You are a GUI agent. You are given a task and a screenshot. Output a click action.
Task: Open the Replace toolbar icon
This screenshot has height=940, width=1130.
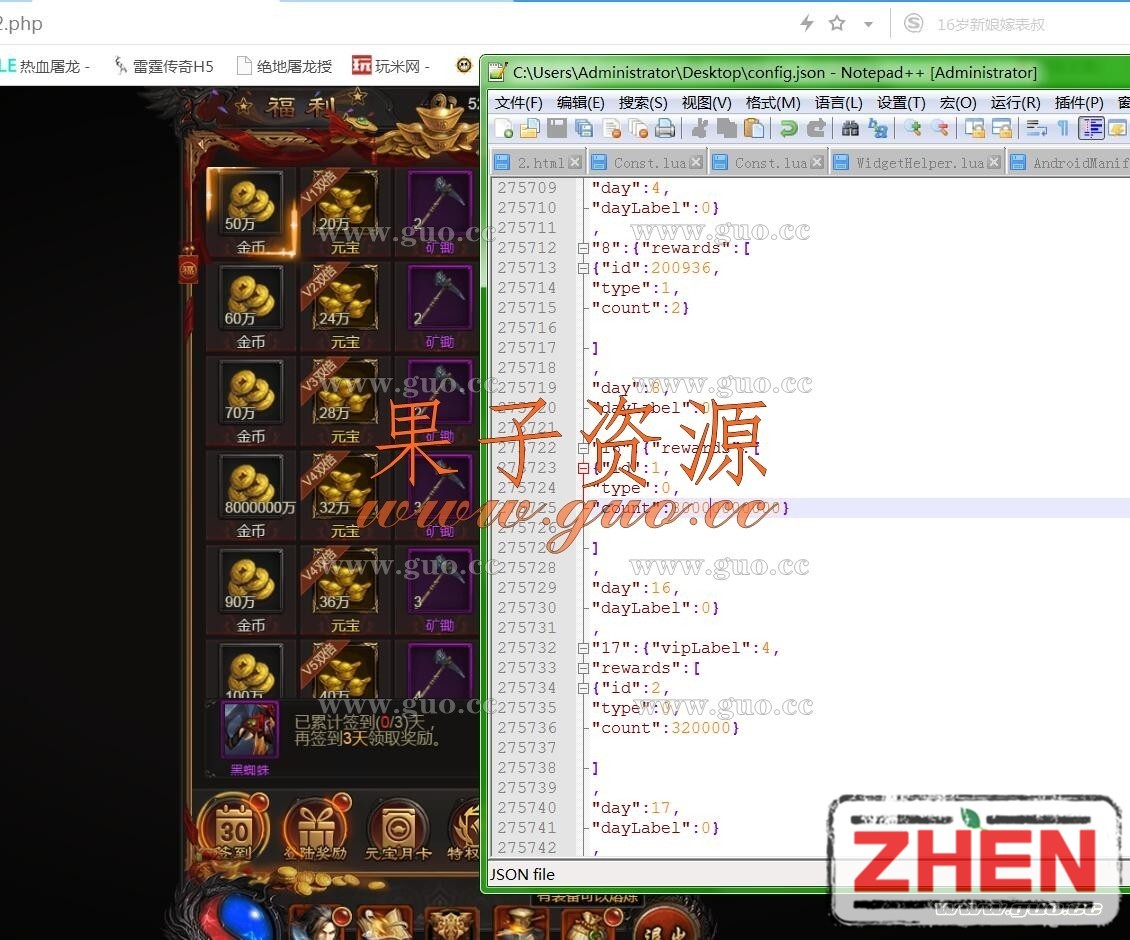(x=878, y=129)
